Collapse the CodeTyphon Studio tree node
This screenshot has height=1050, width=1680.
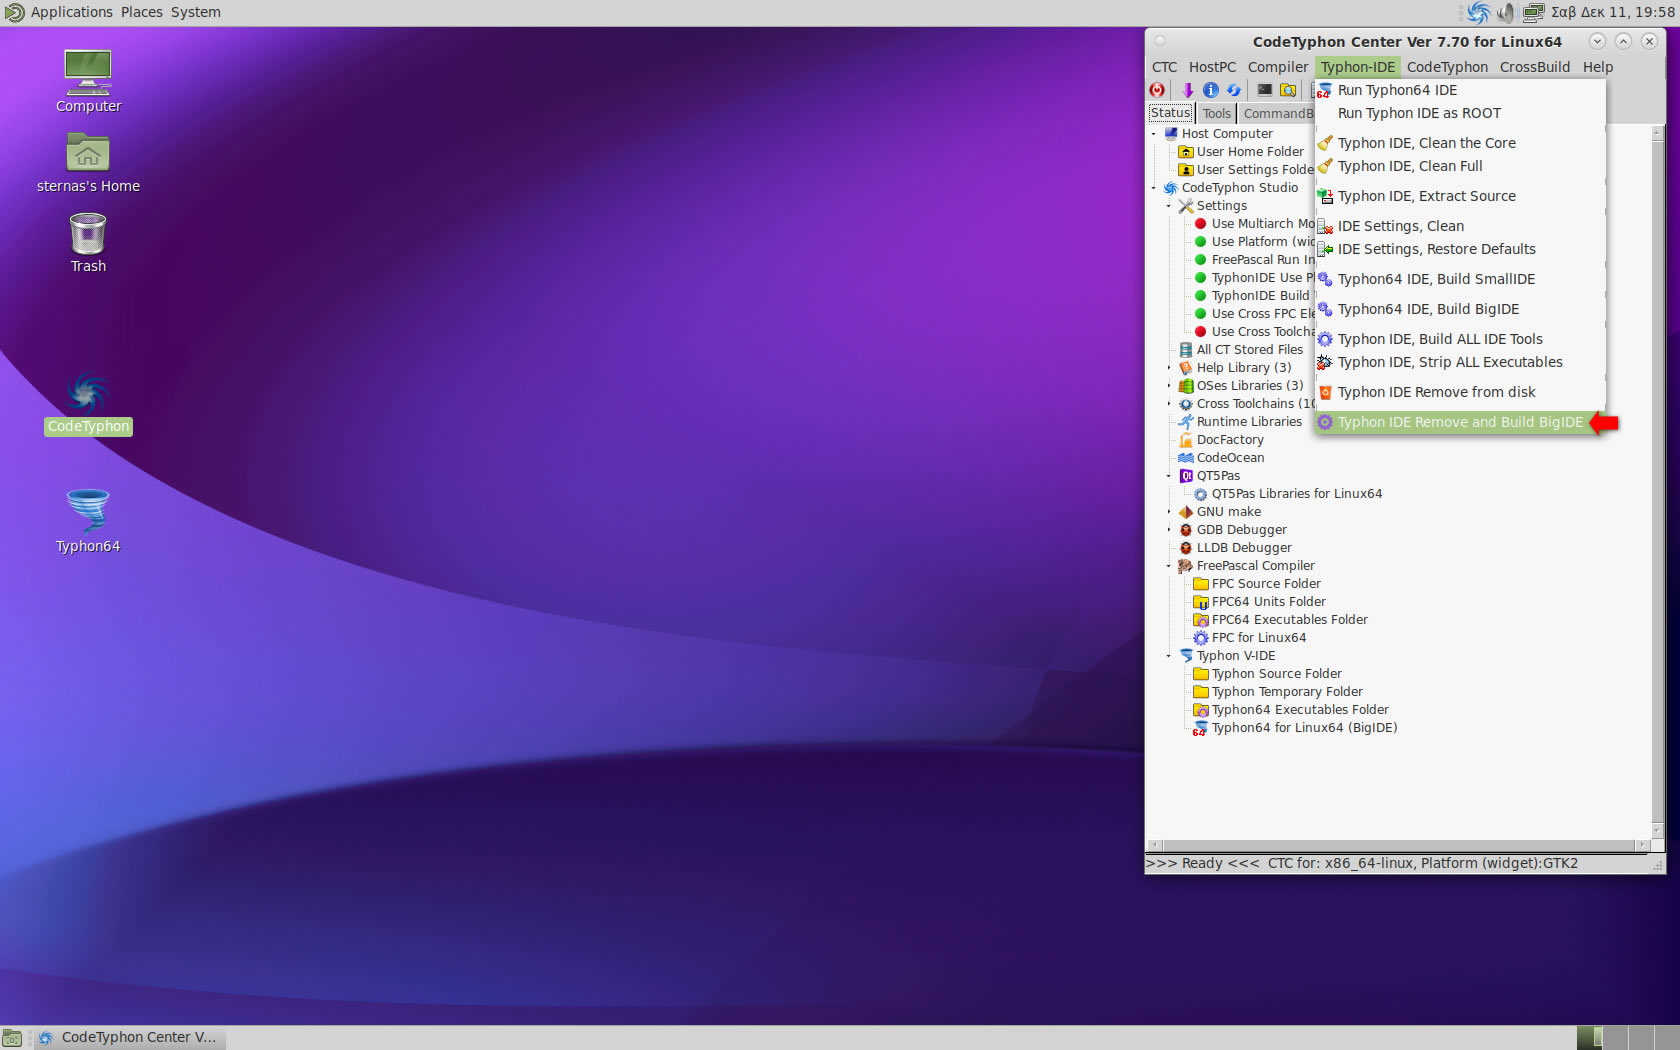[x=1154, y=188]
